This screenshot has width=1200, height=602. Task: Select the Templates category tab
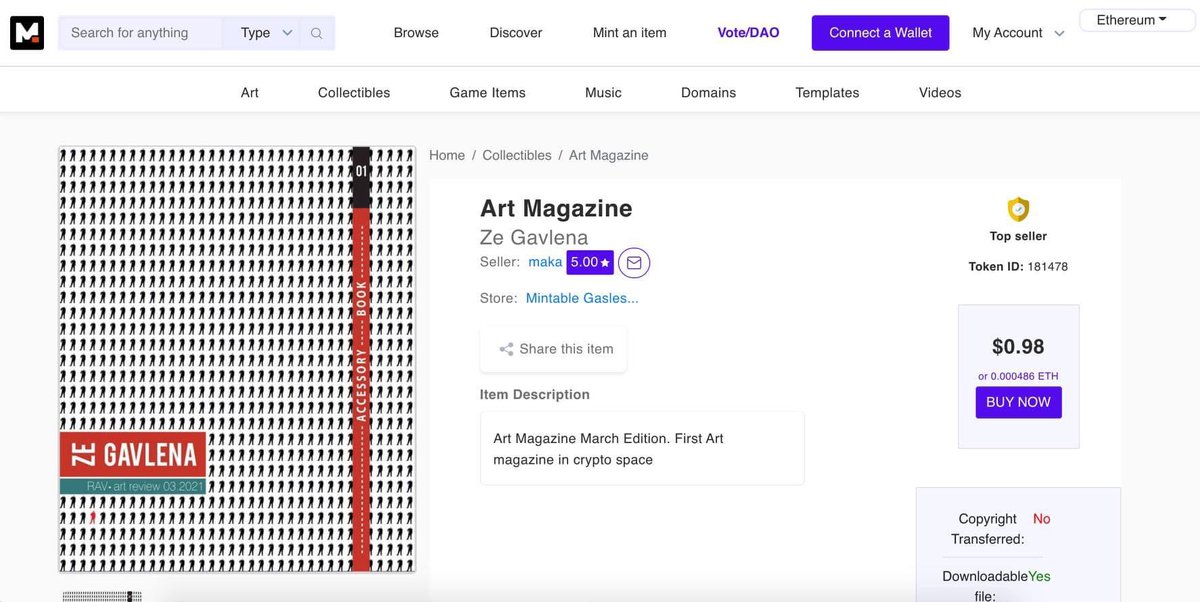(827, 92)
